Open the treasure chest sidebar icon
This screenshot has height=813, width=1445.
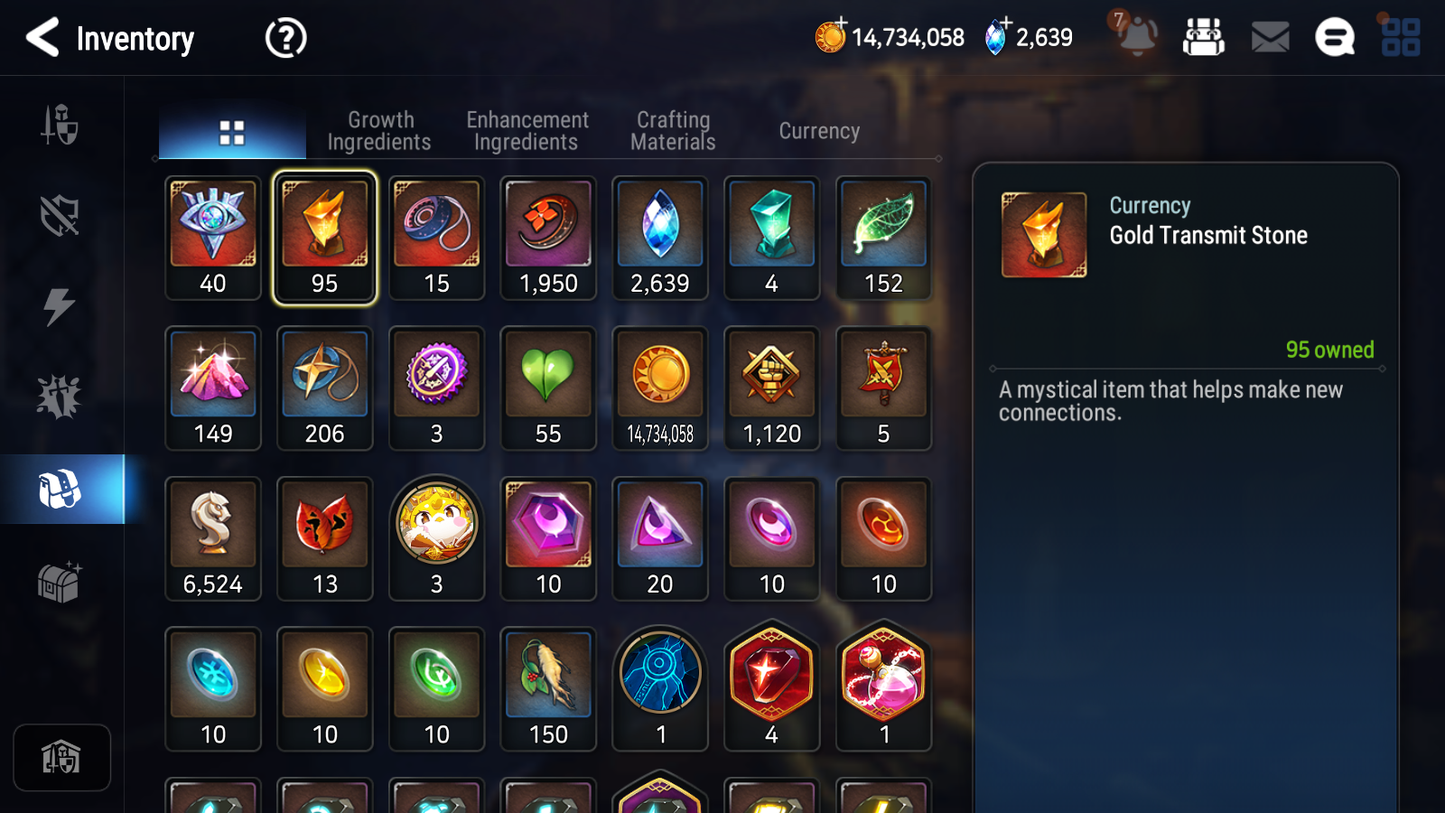(59, 581)
